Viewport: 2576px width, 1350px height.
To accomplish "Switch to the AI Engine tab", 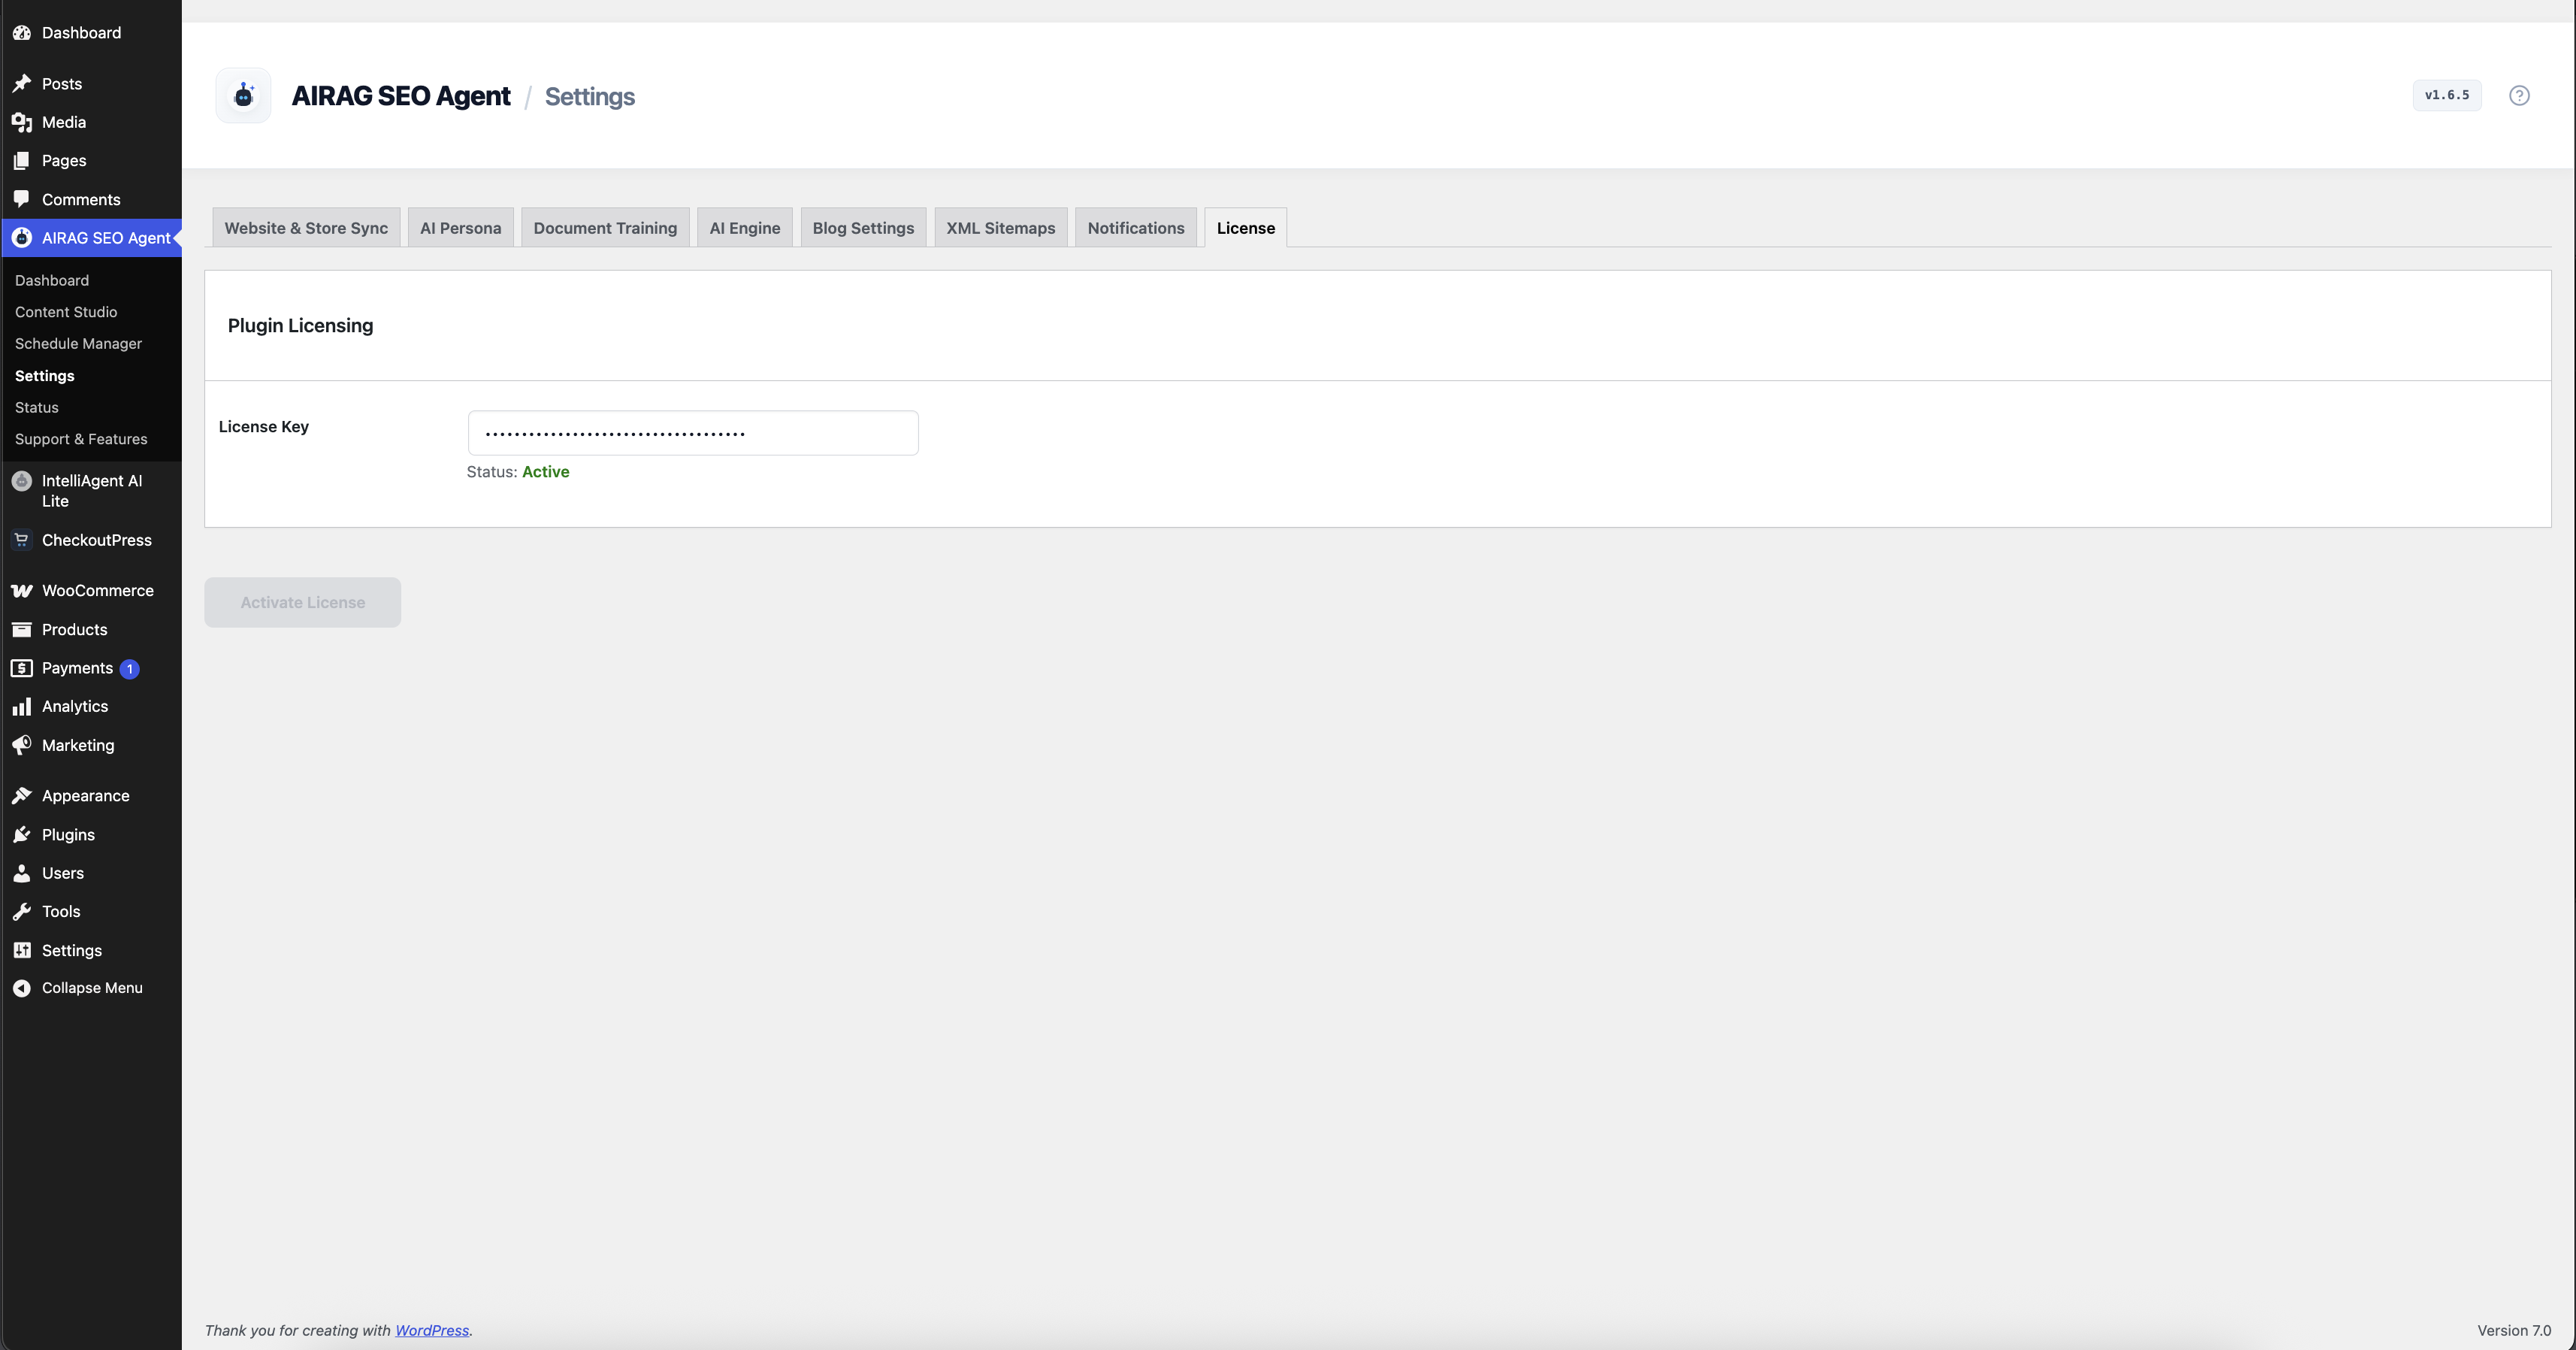I will 745,228.
